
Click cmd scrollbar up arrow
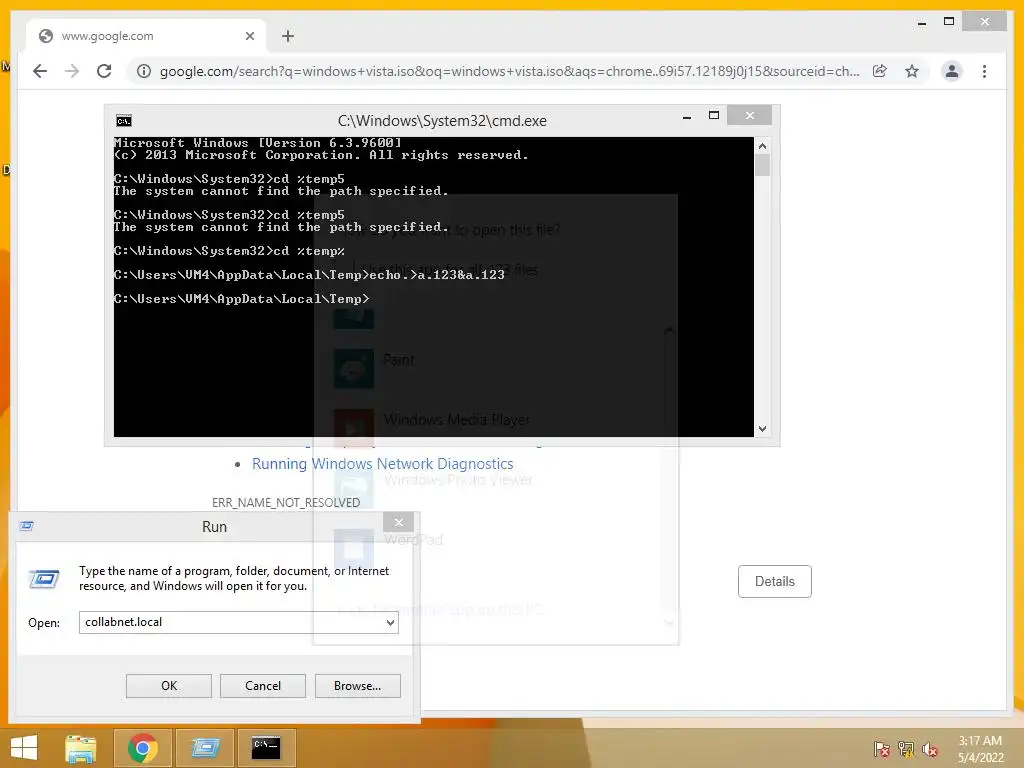(x=762, y=146)
